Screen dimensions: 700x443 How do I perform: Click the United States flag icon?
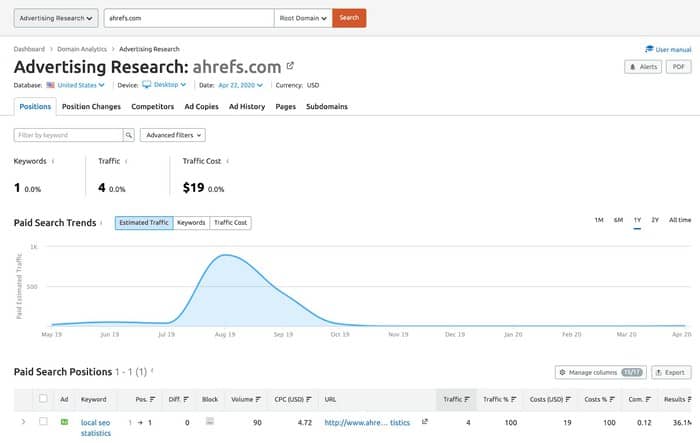pos(50,85)
